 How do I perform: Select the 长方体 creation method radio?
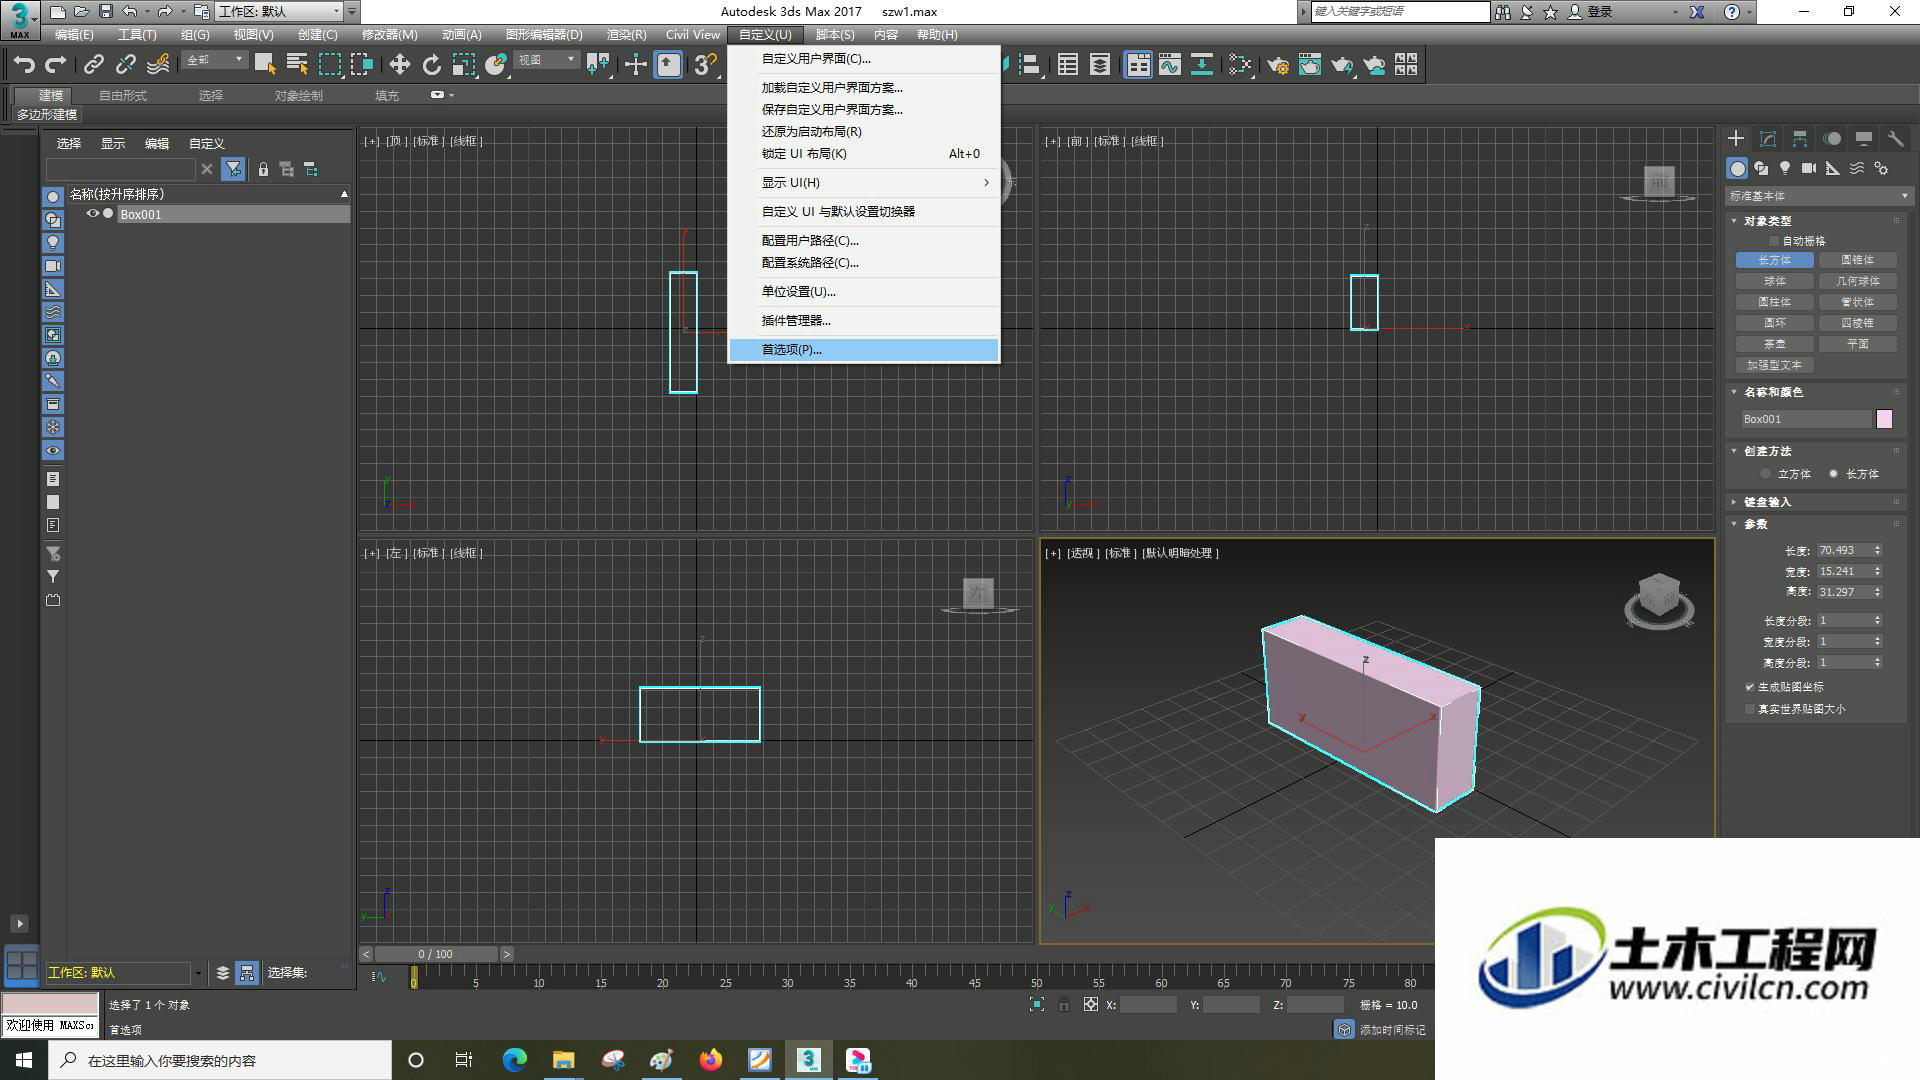[1833, 474]
